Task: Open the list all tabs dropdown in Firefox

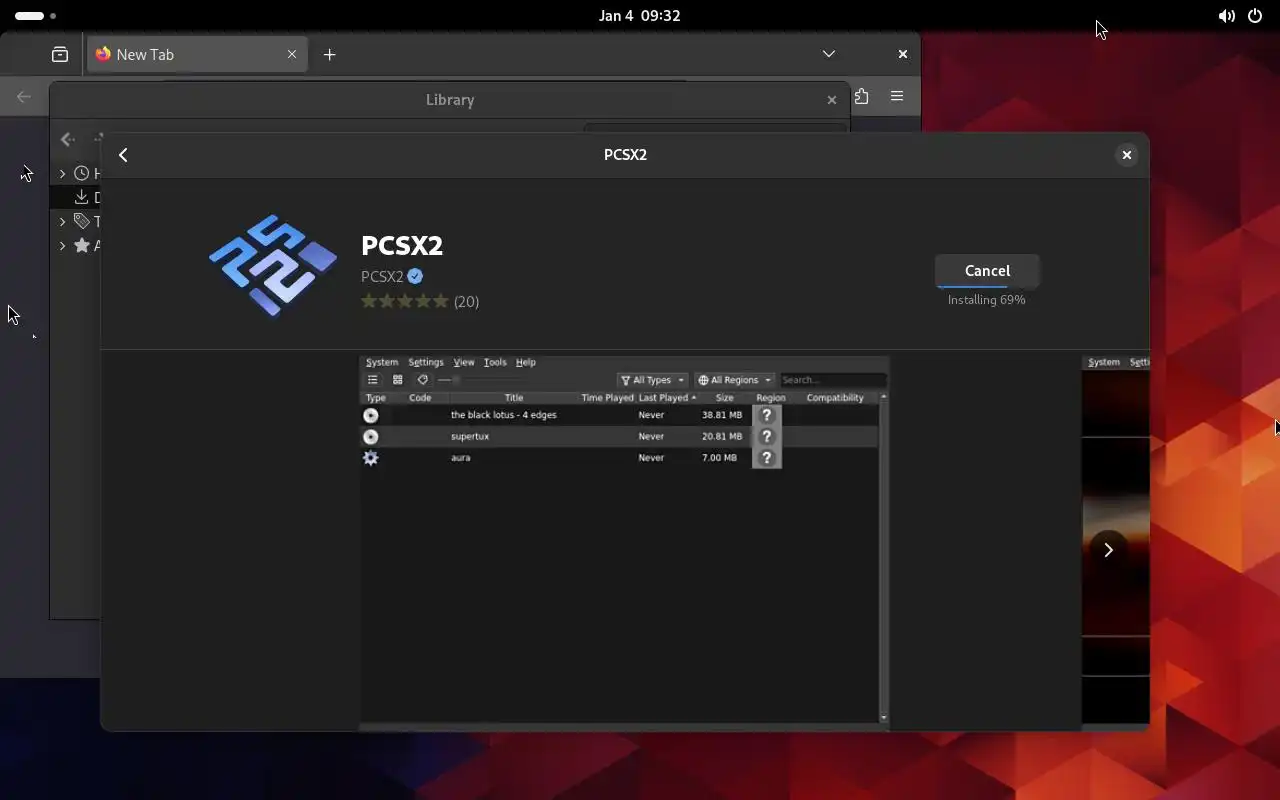Action: point(829,54)
